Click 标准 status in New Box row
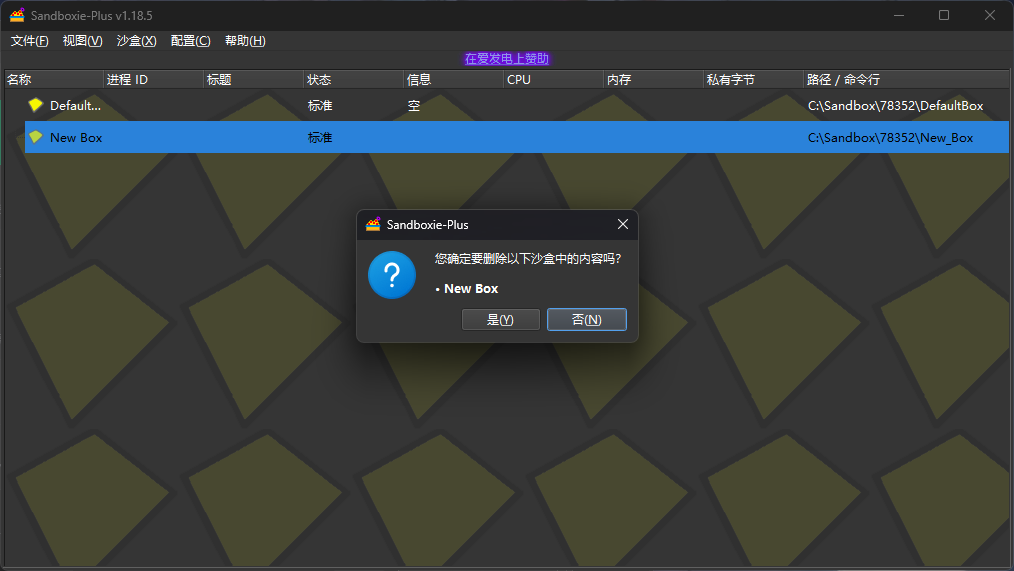The height and width of the screenshot is (571, 1014). point(320,138)
